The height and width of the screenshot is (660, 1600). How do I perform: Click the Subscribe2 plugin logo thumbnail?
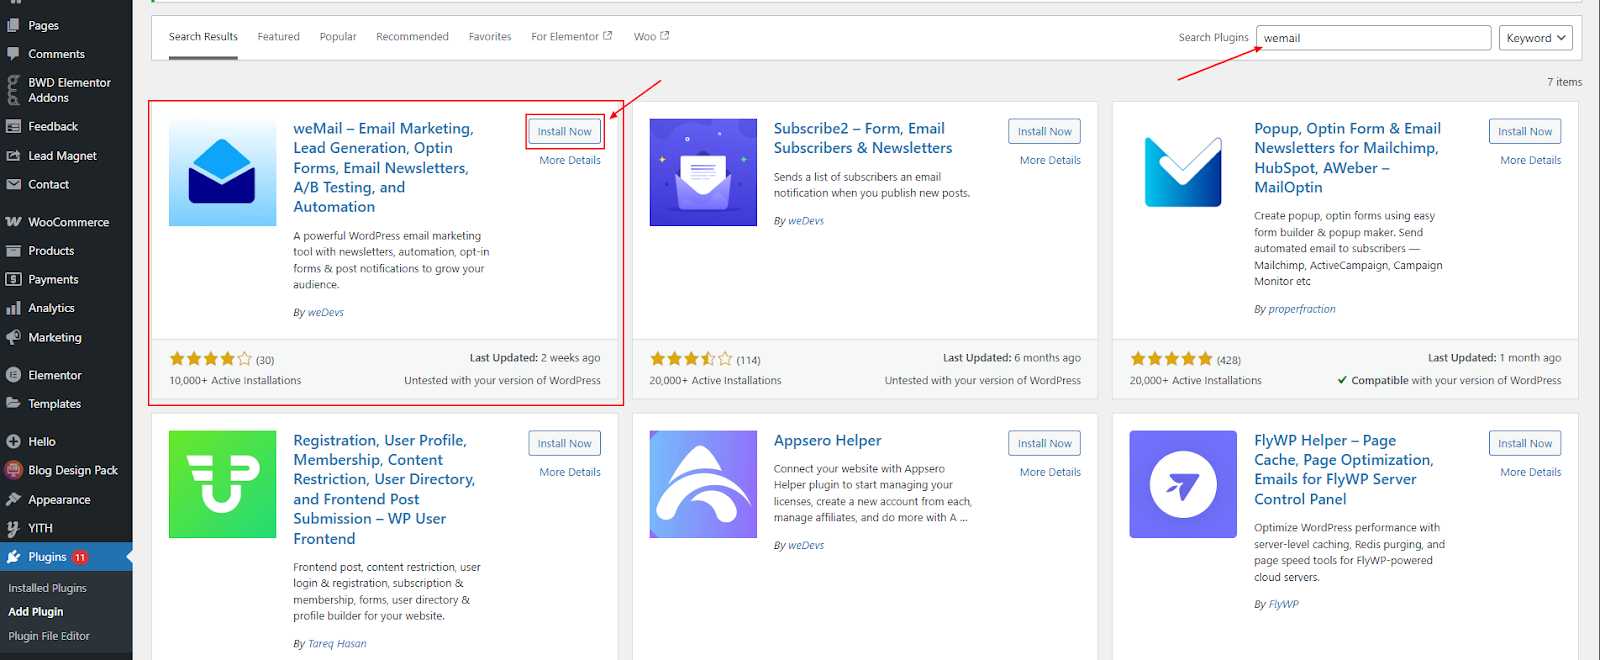pos(703,172)
